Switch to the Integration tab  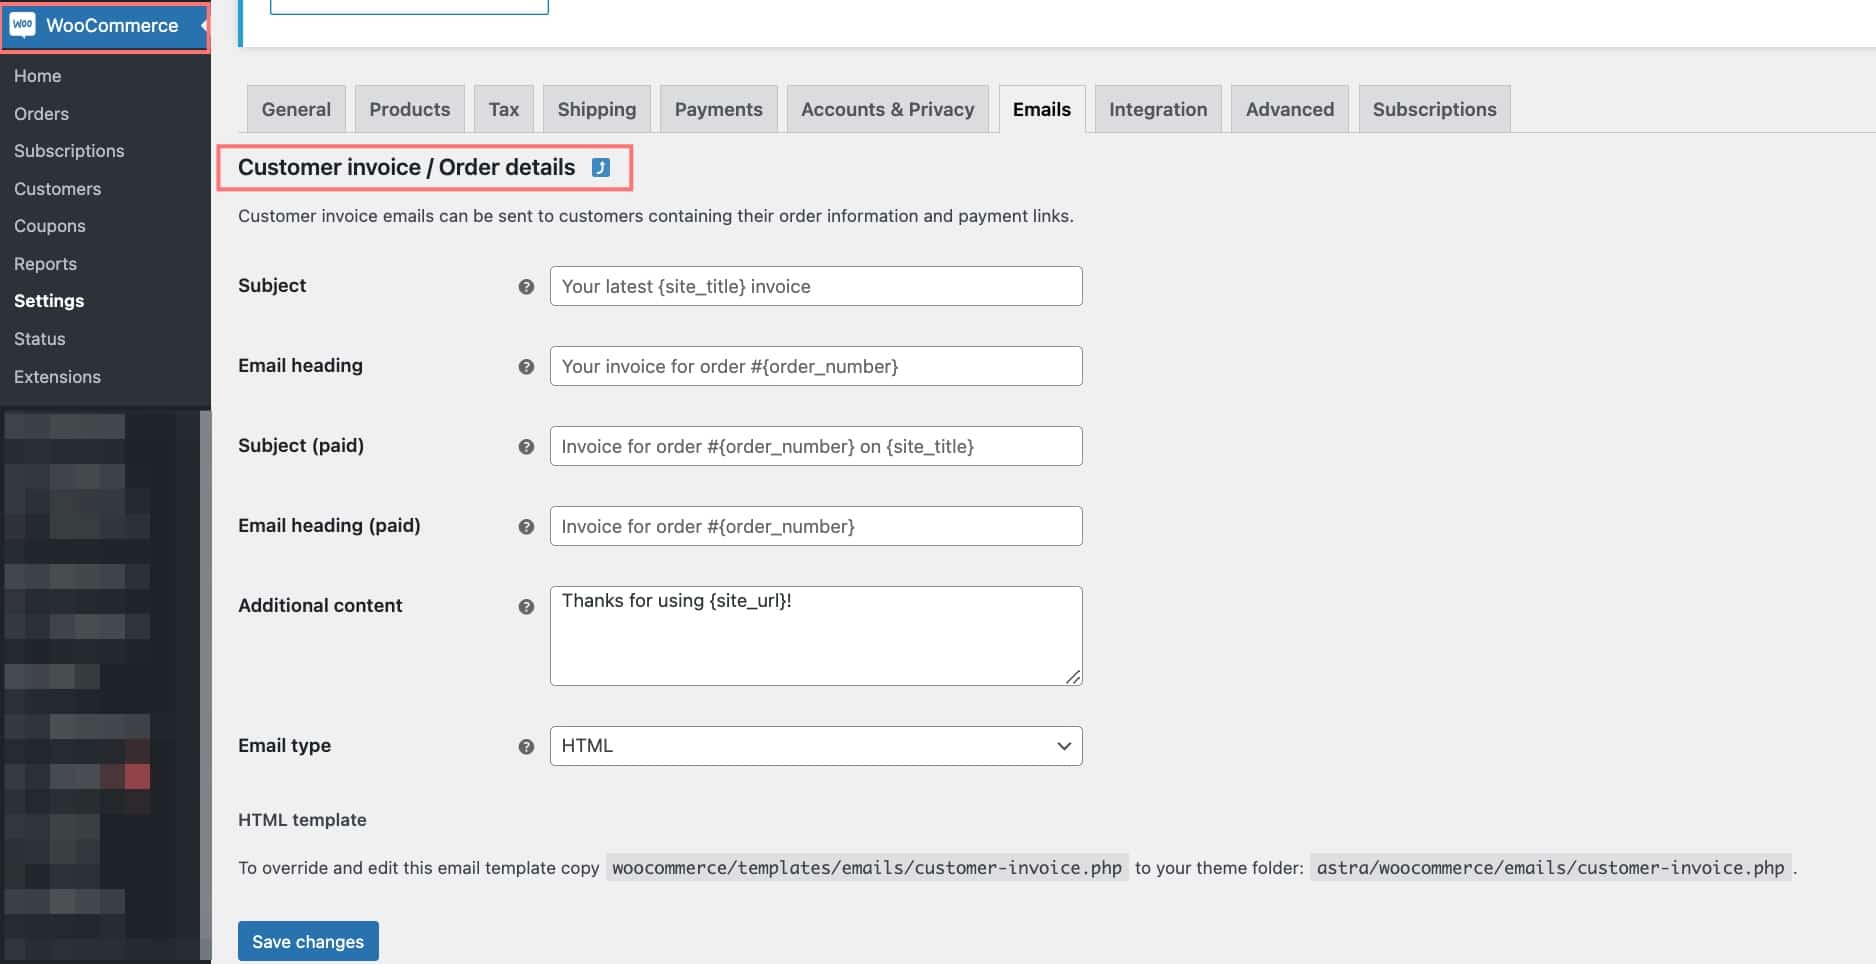(1157, 108)
